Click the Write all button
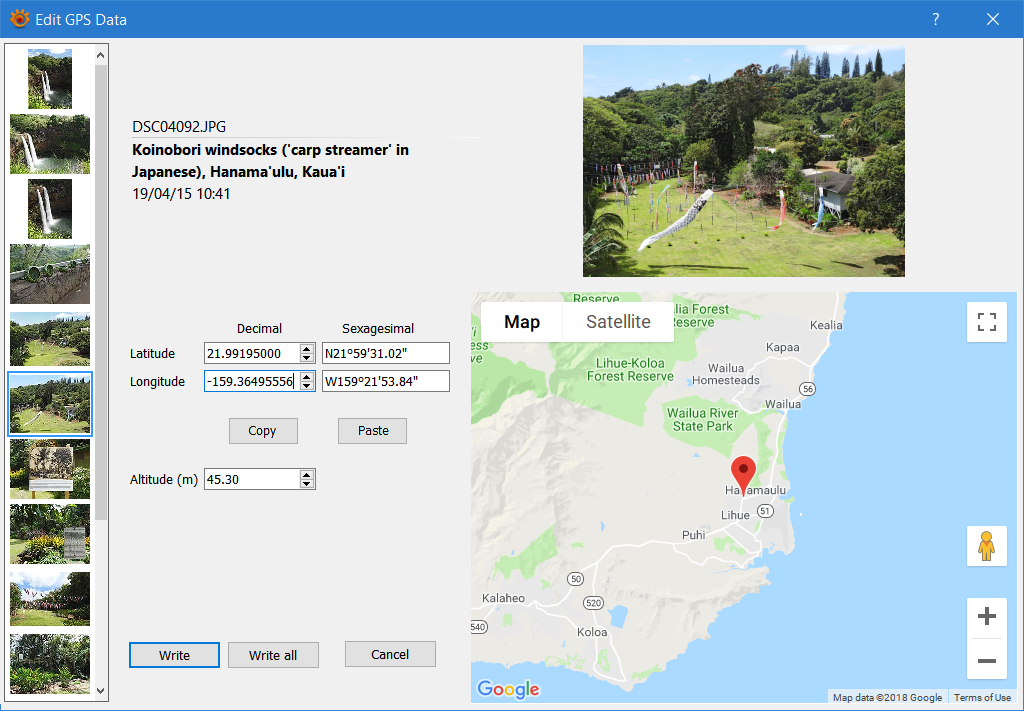The height and width of the screenshot is (711, 1024). 273,655
